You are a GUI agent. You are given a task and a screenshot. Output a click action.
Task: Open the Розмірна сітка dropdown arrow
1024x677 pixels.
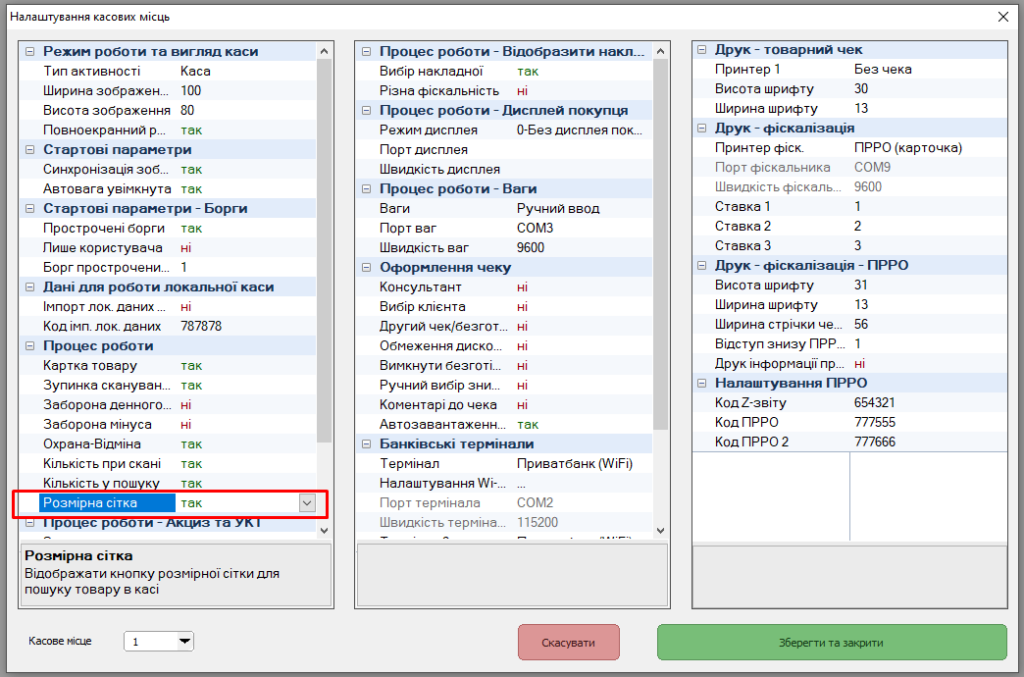click(307, 503)
